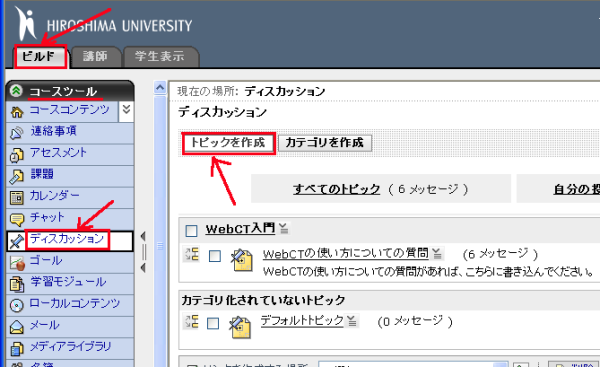Image resolution: width=600 pixels, height=367 pixels.
Task: Click the ローカルコンテンツ disc icon
Action: (x=16, y=305)
